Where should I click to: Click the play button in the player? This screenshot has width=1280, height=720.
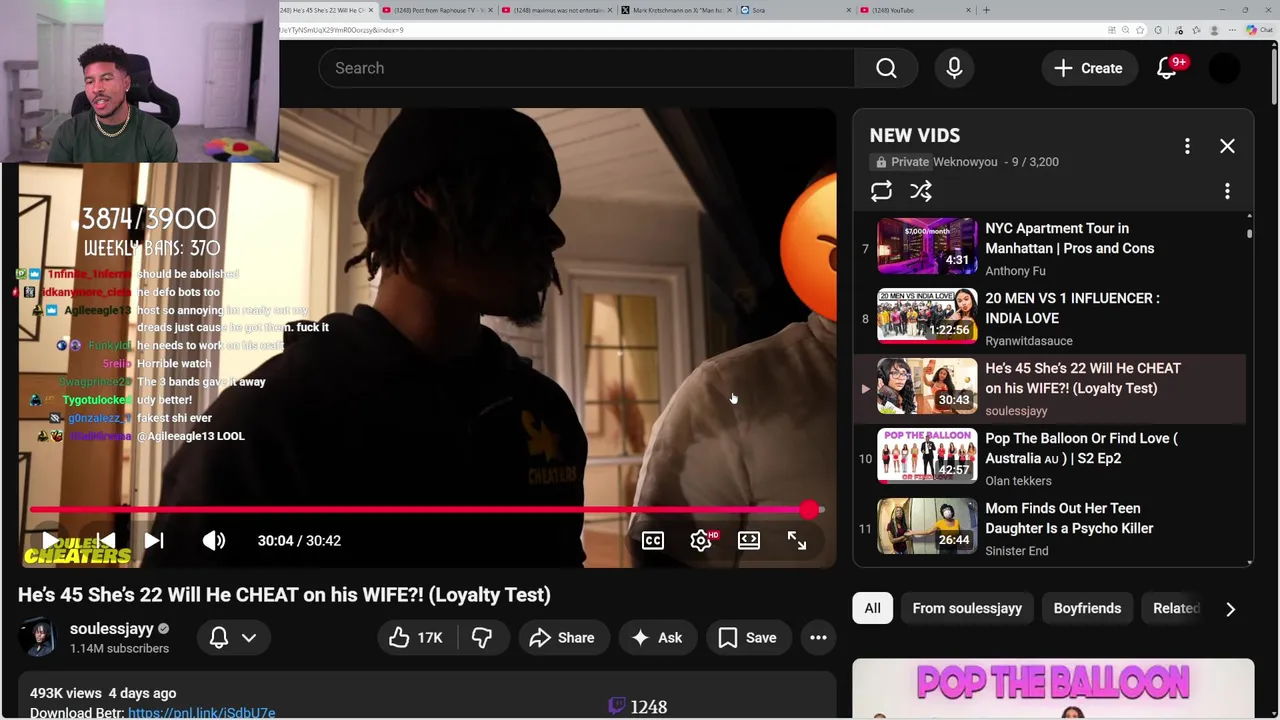coord(49,540)
